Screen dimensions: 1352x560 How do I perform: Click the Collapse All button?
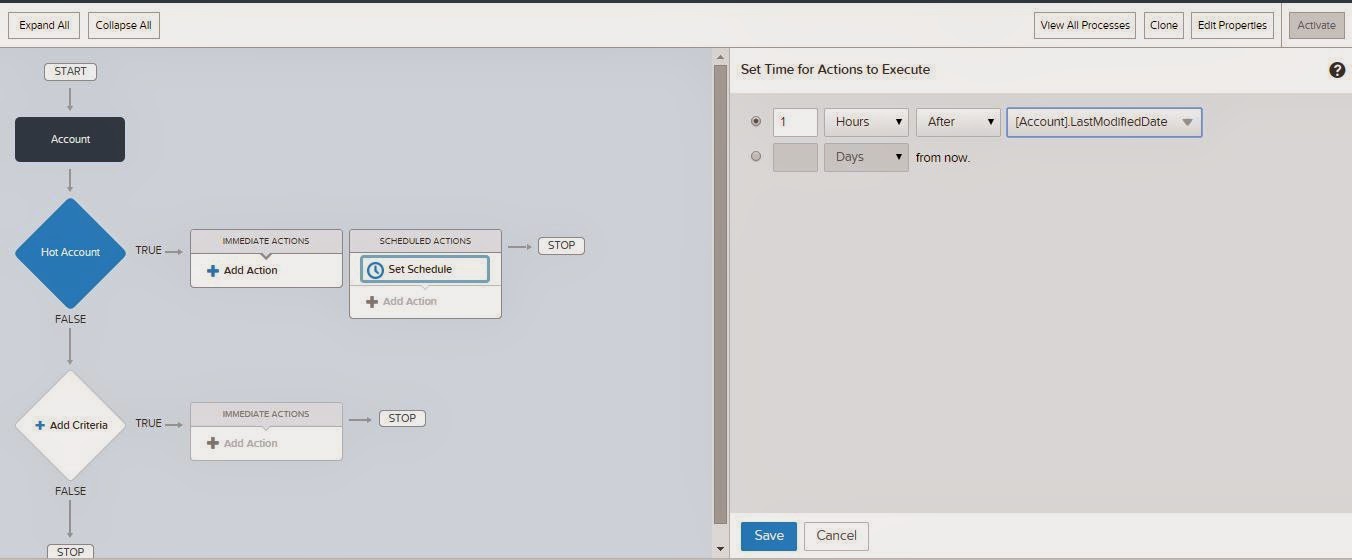tap(124, 25)
